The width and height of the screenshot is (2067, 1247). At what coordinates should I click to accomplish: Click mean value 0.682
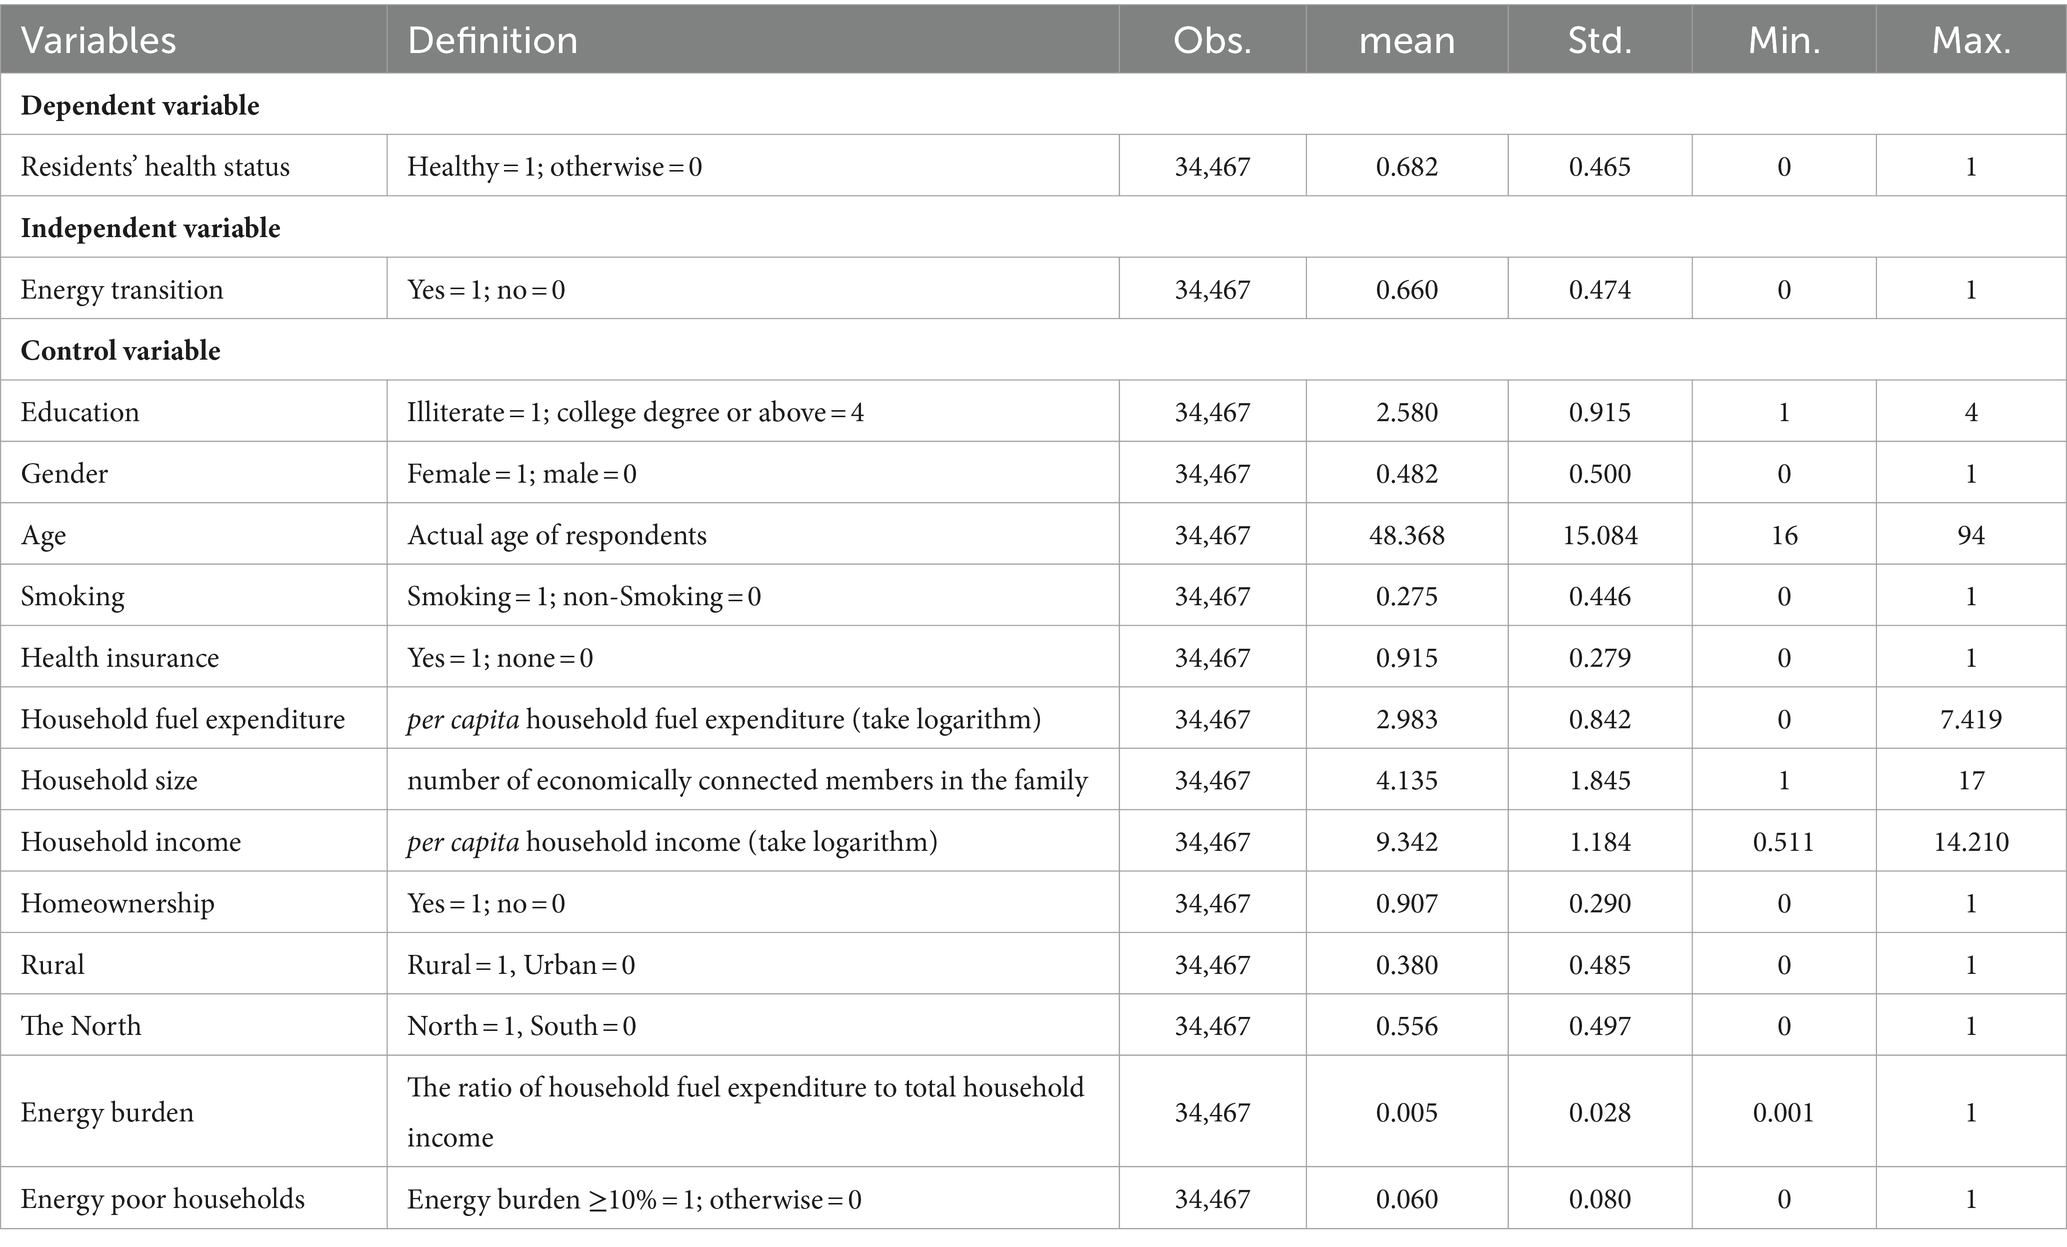[x=1406, y=166]
